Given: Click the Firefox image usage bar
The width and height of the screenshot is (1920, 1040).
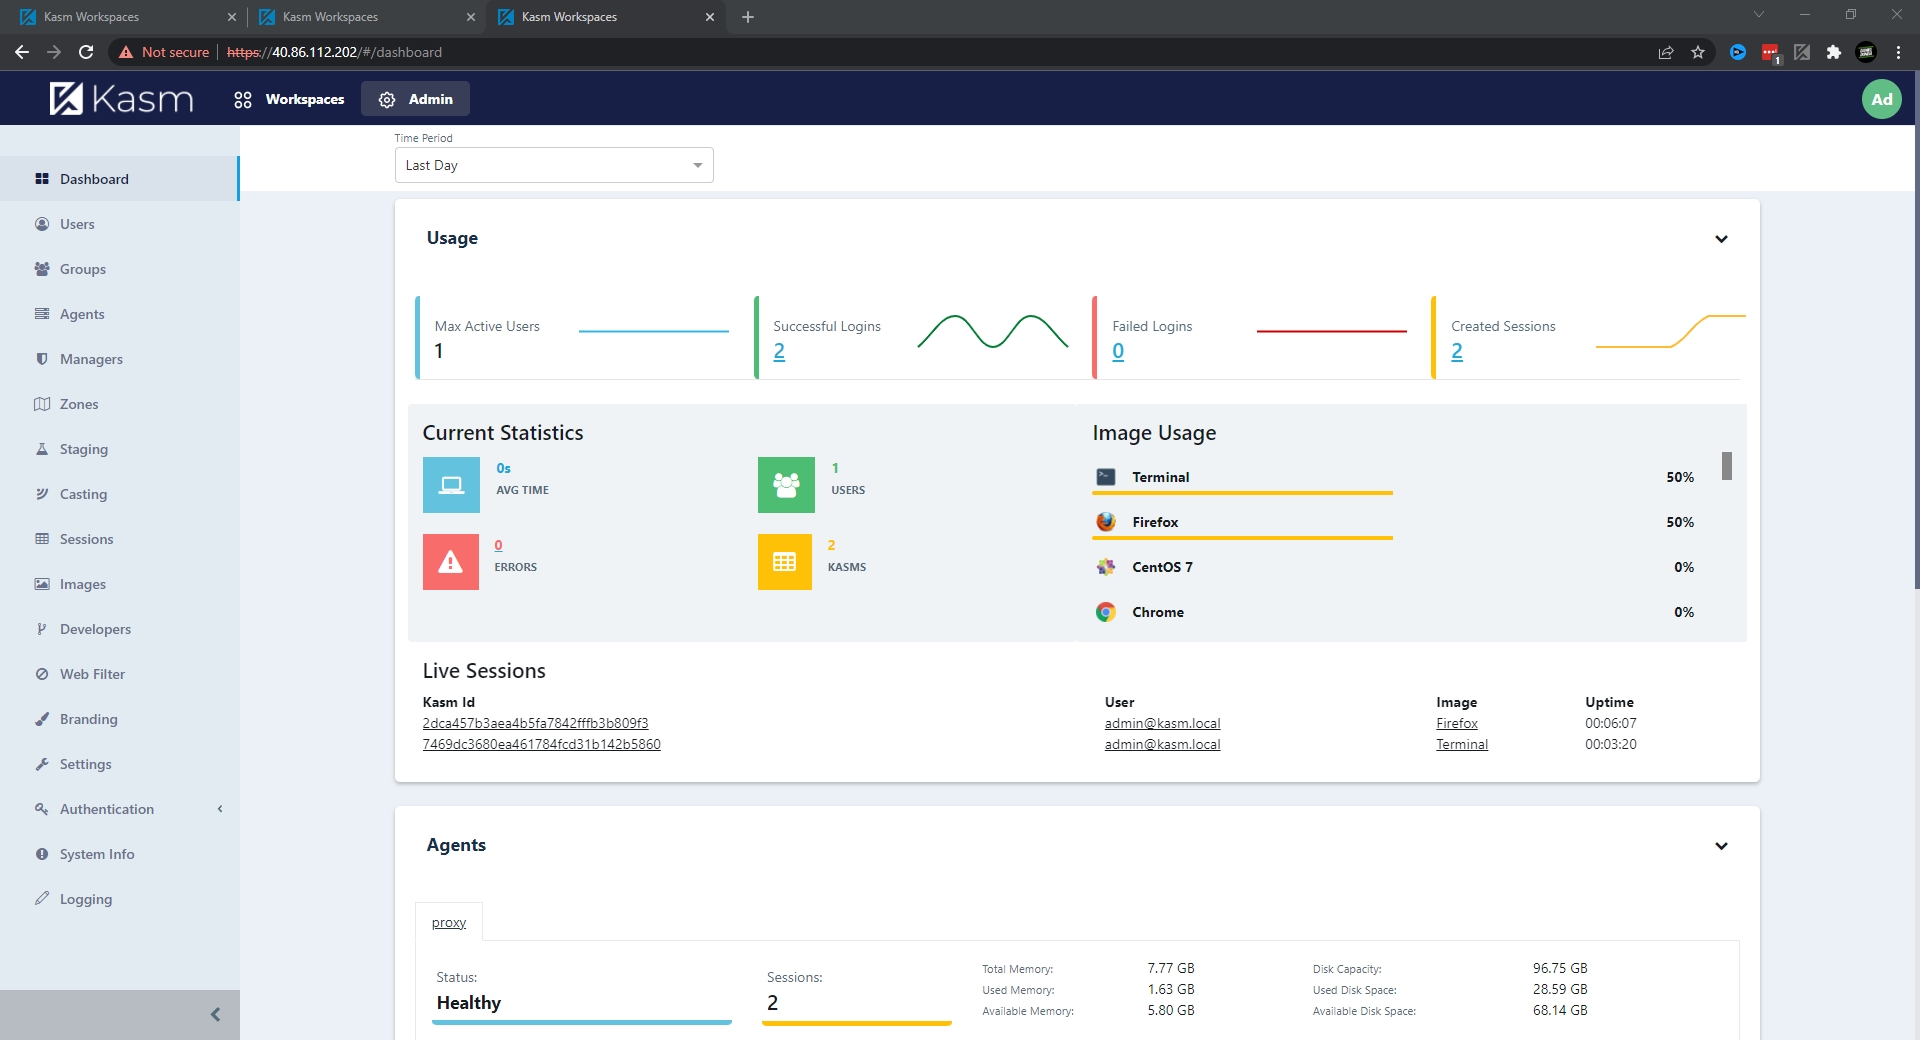Looking at the screenshot, I should click(1242, 537).
